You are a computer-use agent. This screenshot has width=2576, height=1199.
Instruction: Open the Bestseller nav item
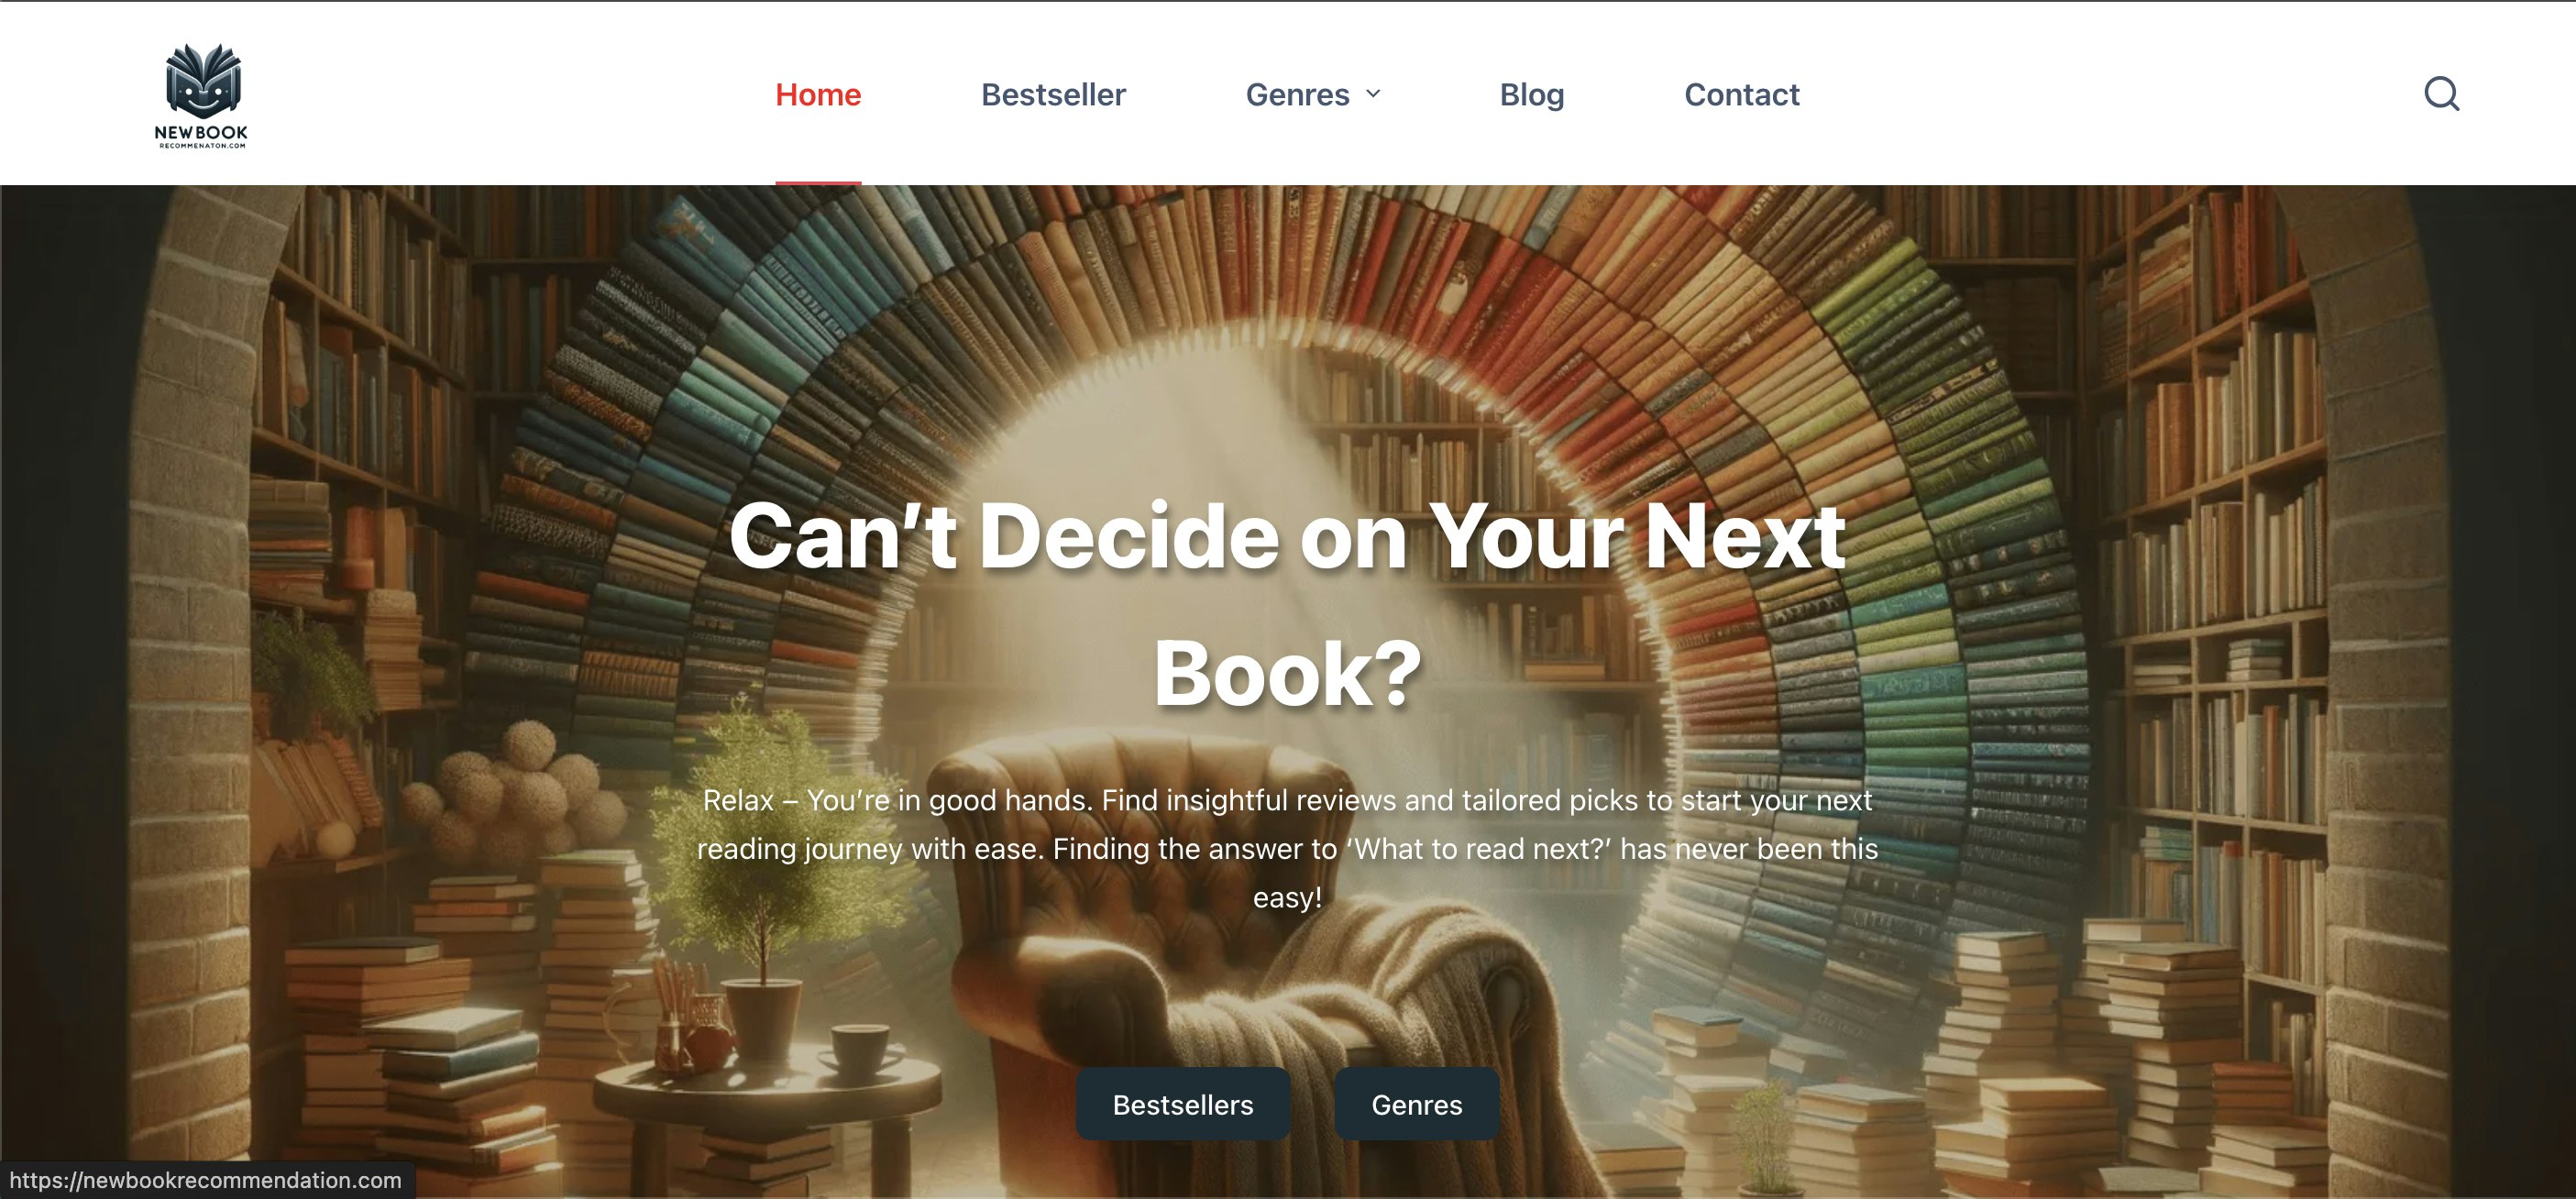1053,94
